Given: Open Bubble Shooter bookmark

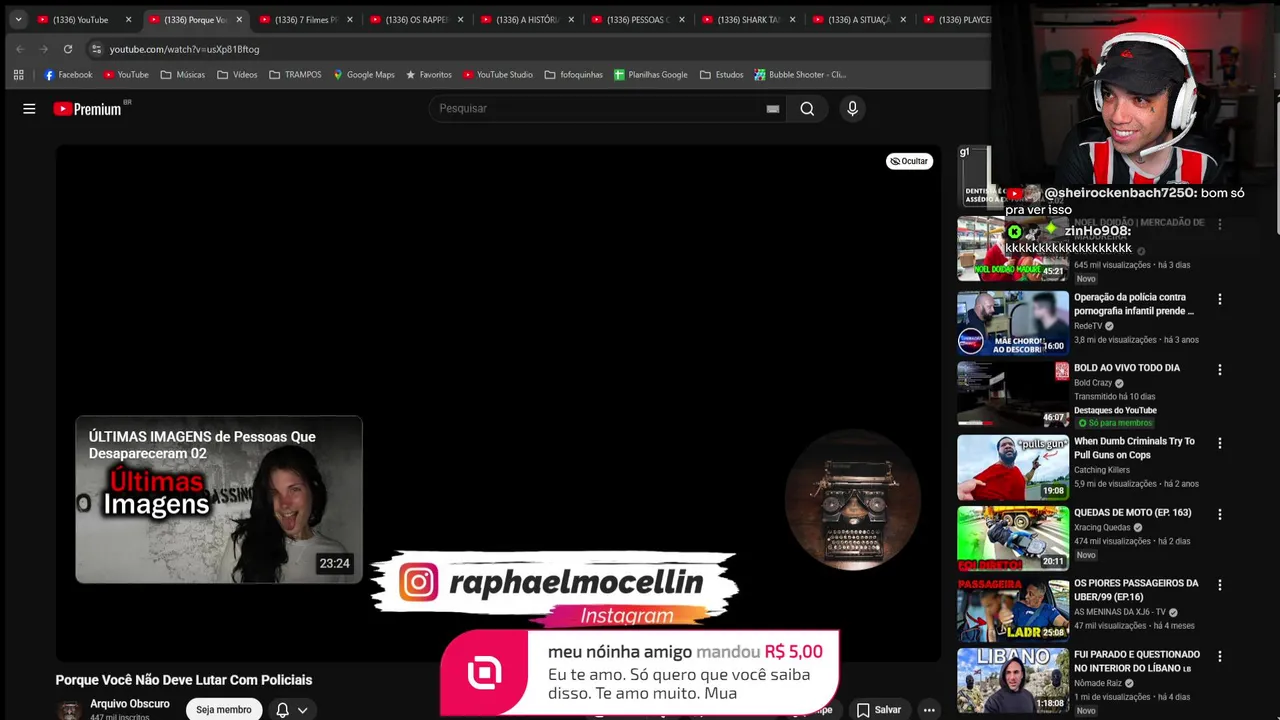Looking at the screenshot, I should pyautogui.click(x=800, y=75).
